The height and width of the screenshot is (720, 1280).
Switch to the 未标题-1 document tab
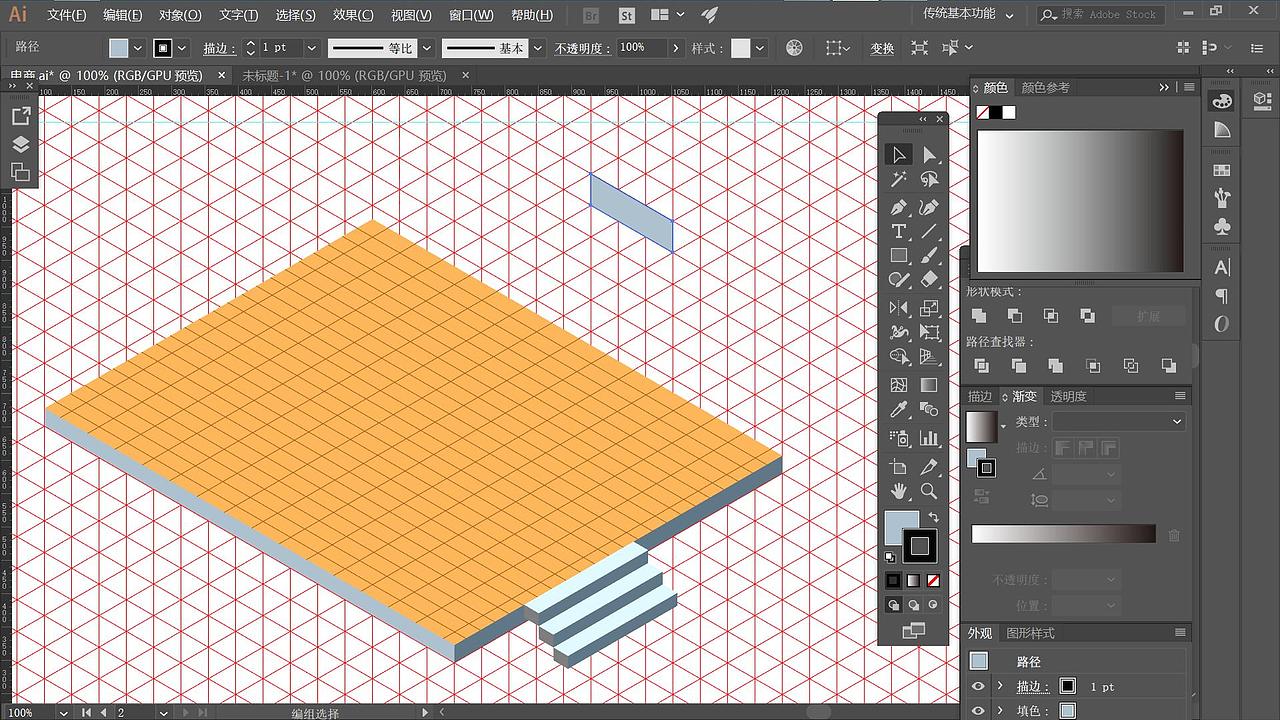[344, 76]
